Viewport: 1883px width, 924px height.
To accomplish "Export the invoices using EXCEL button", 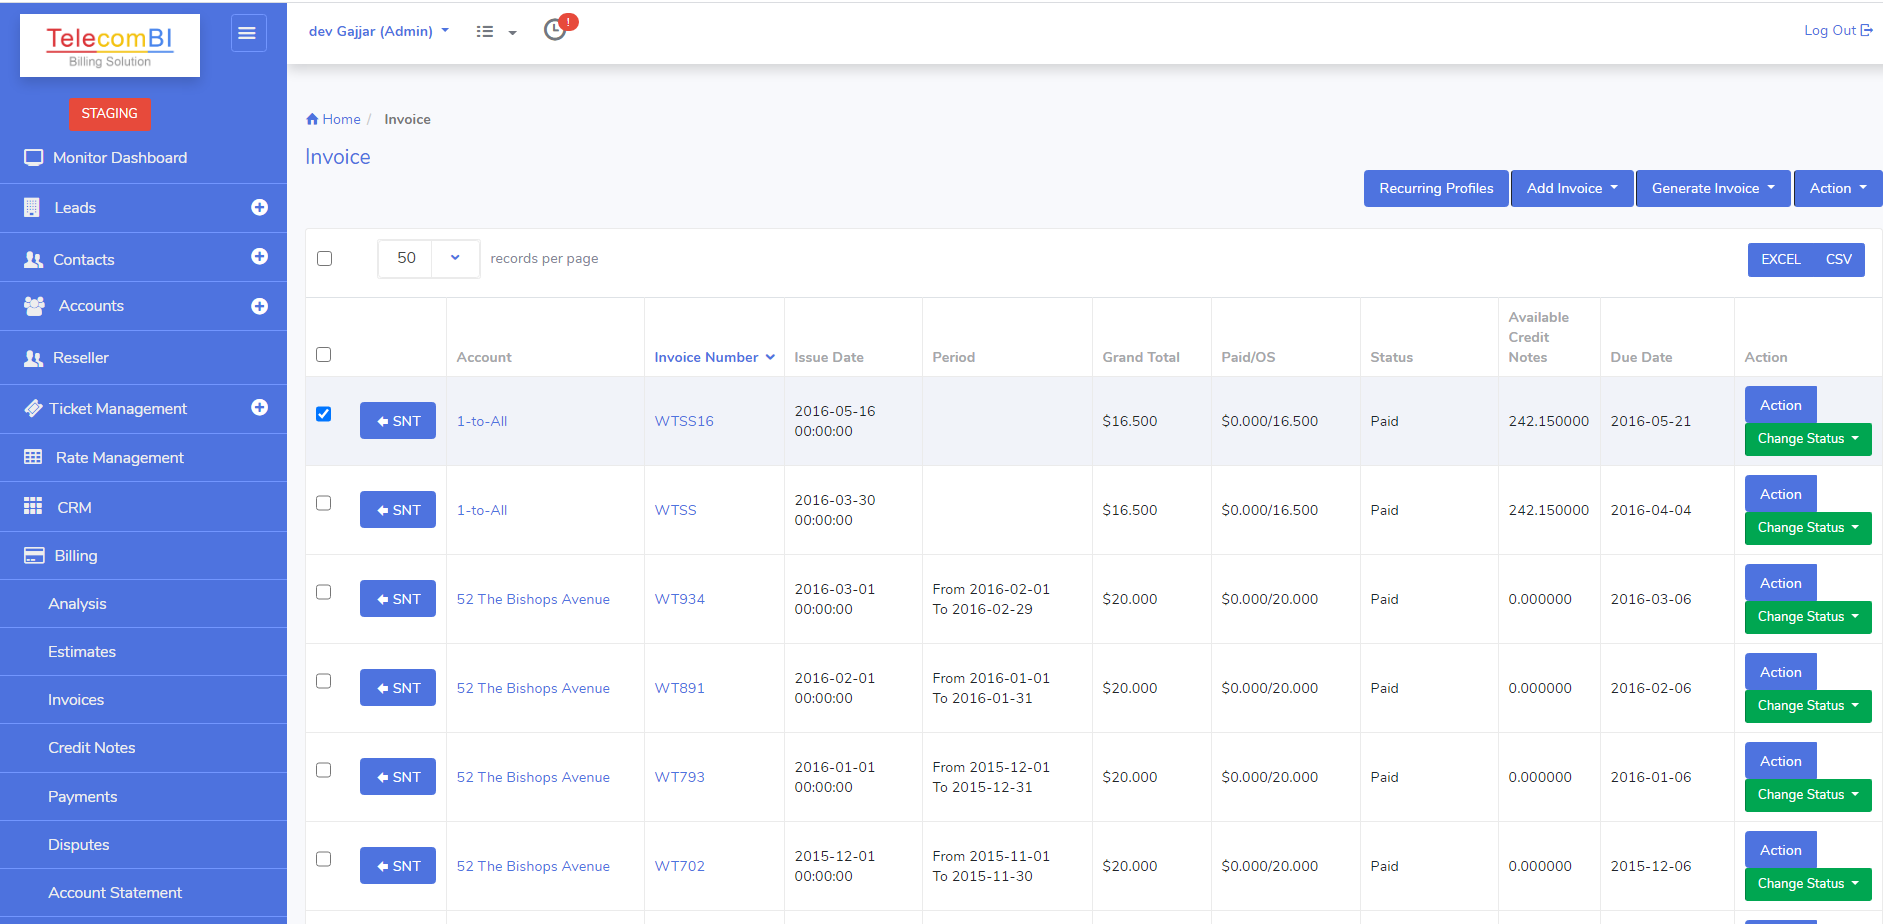I will [x=1780, y=259].
